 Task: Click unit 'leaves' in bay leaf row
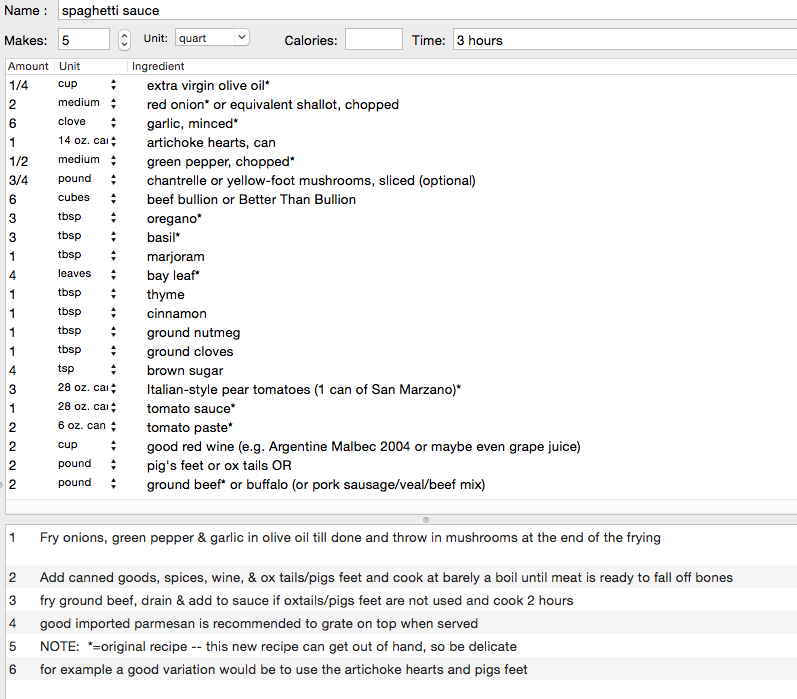[x=74, y=273]
